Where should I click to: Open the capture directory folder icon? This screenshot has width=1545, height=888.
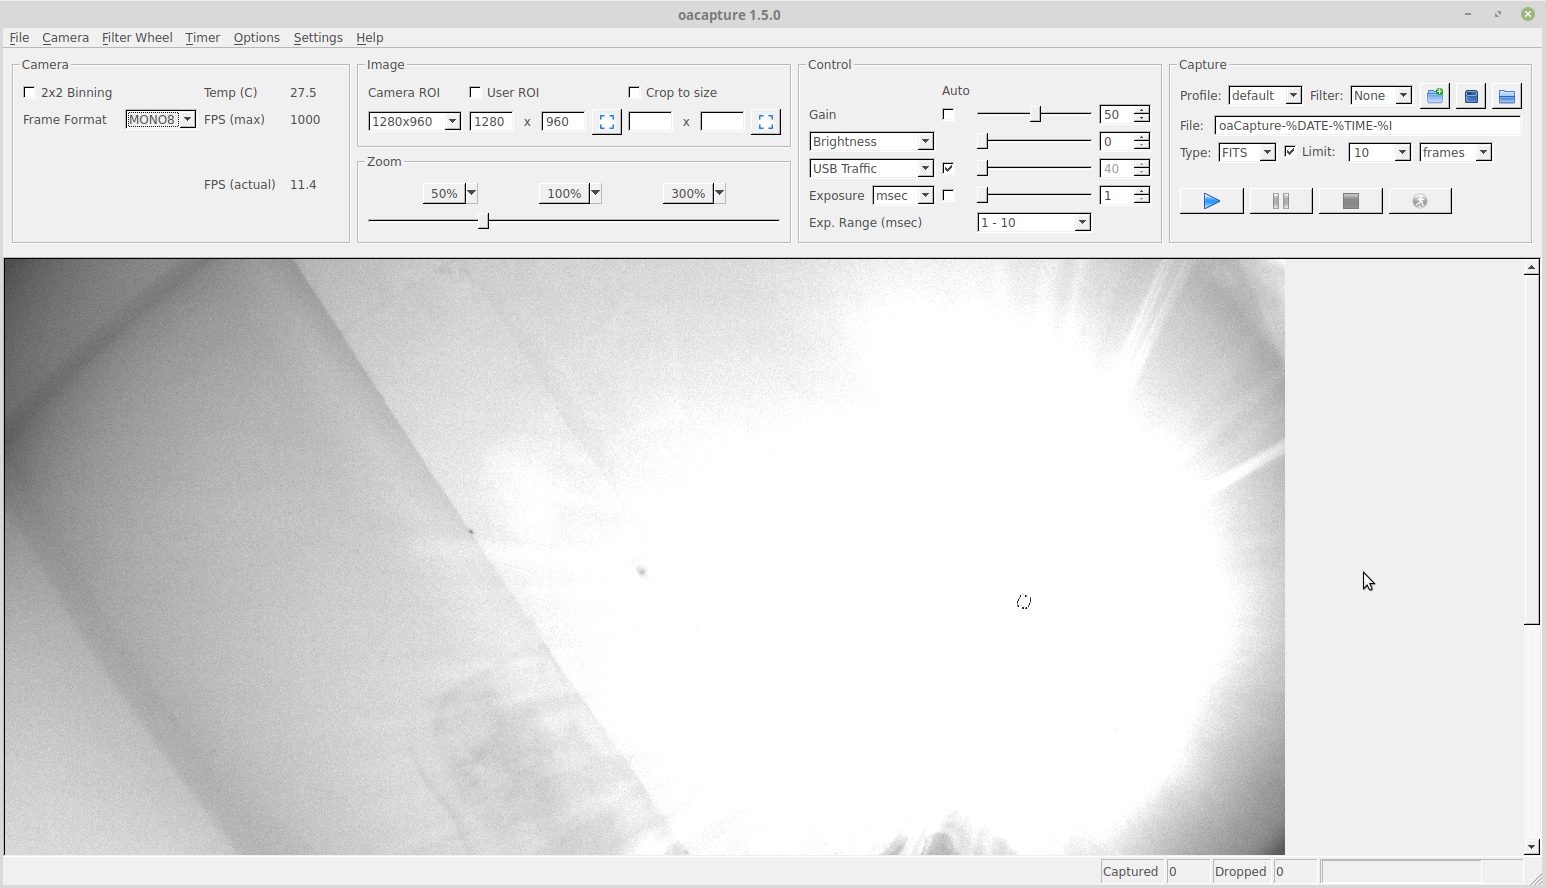(1507, 96)
